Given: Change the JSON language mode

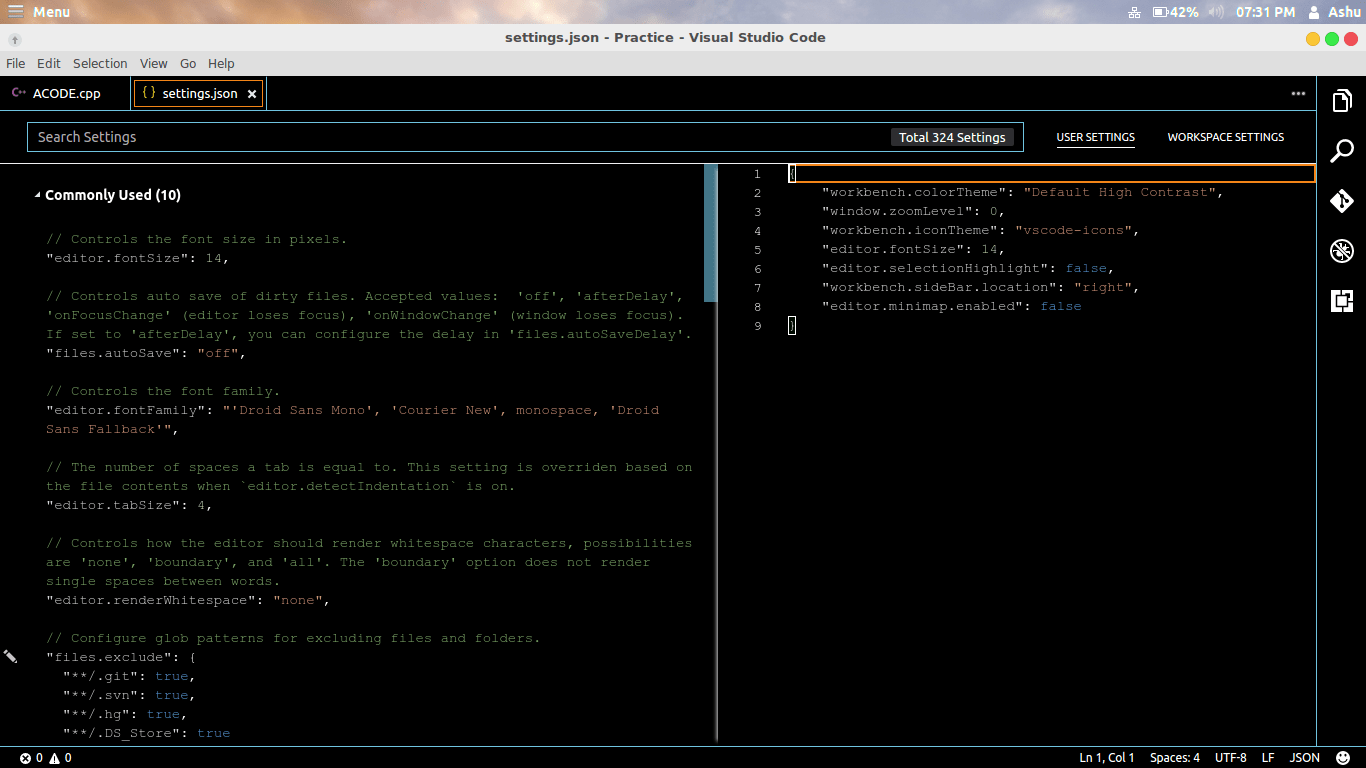Looking at the screenshot, I should tap(1305, 758).
